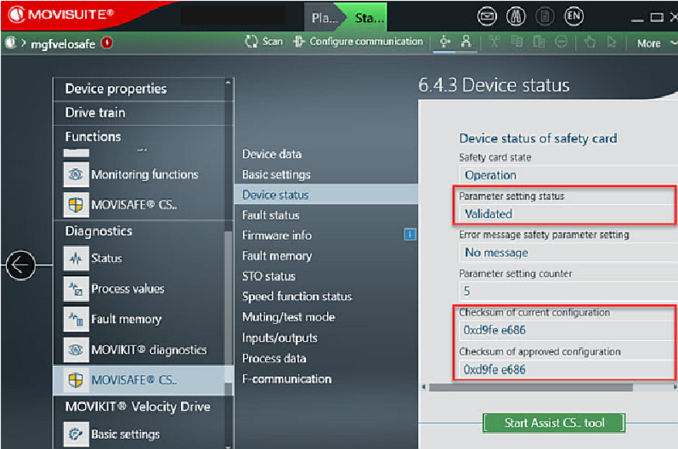Click Configure communication in toolbar
The height and width of the screenshot is (449, 678).
(357, 42)
